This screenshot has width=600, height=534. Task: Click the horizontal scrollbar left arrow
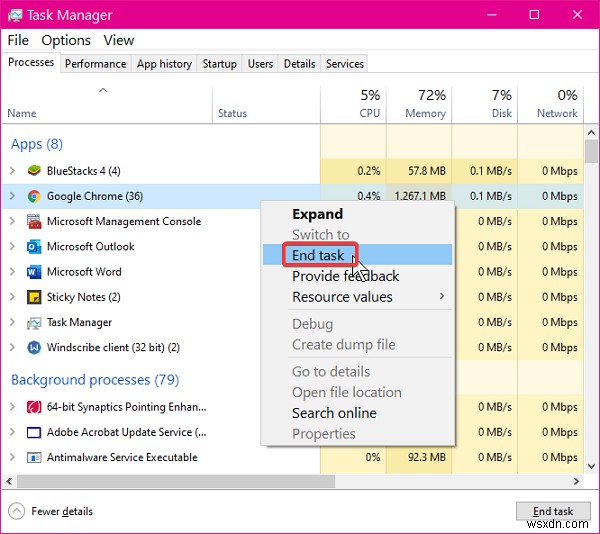click(x=10, y=481)
